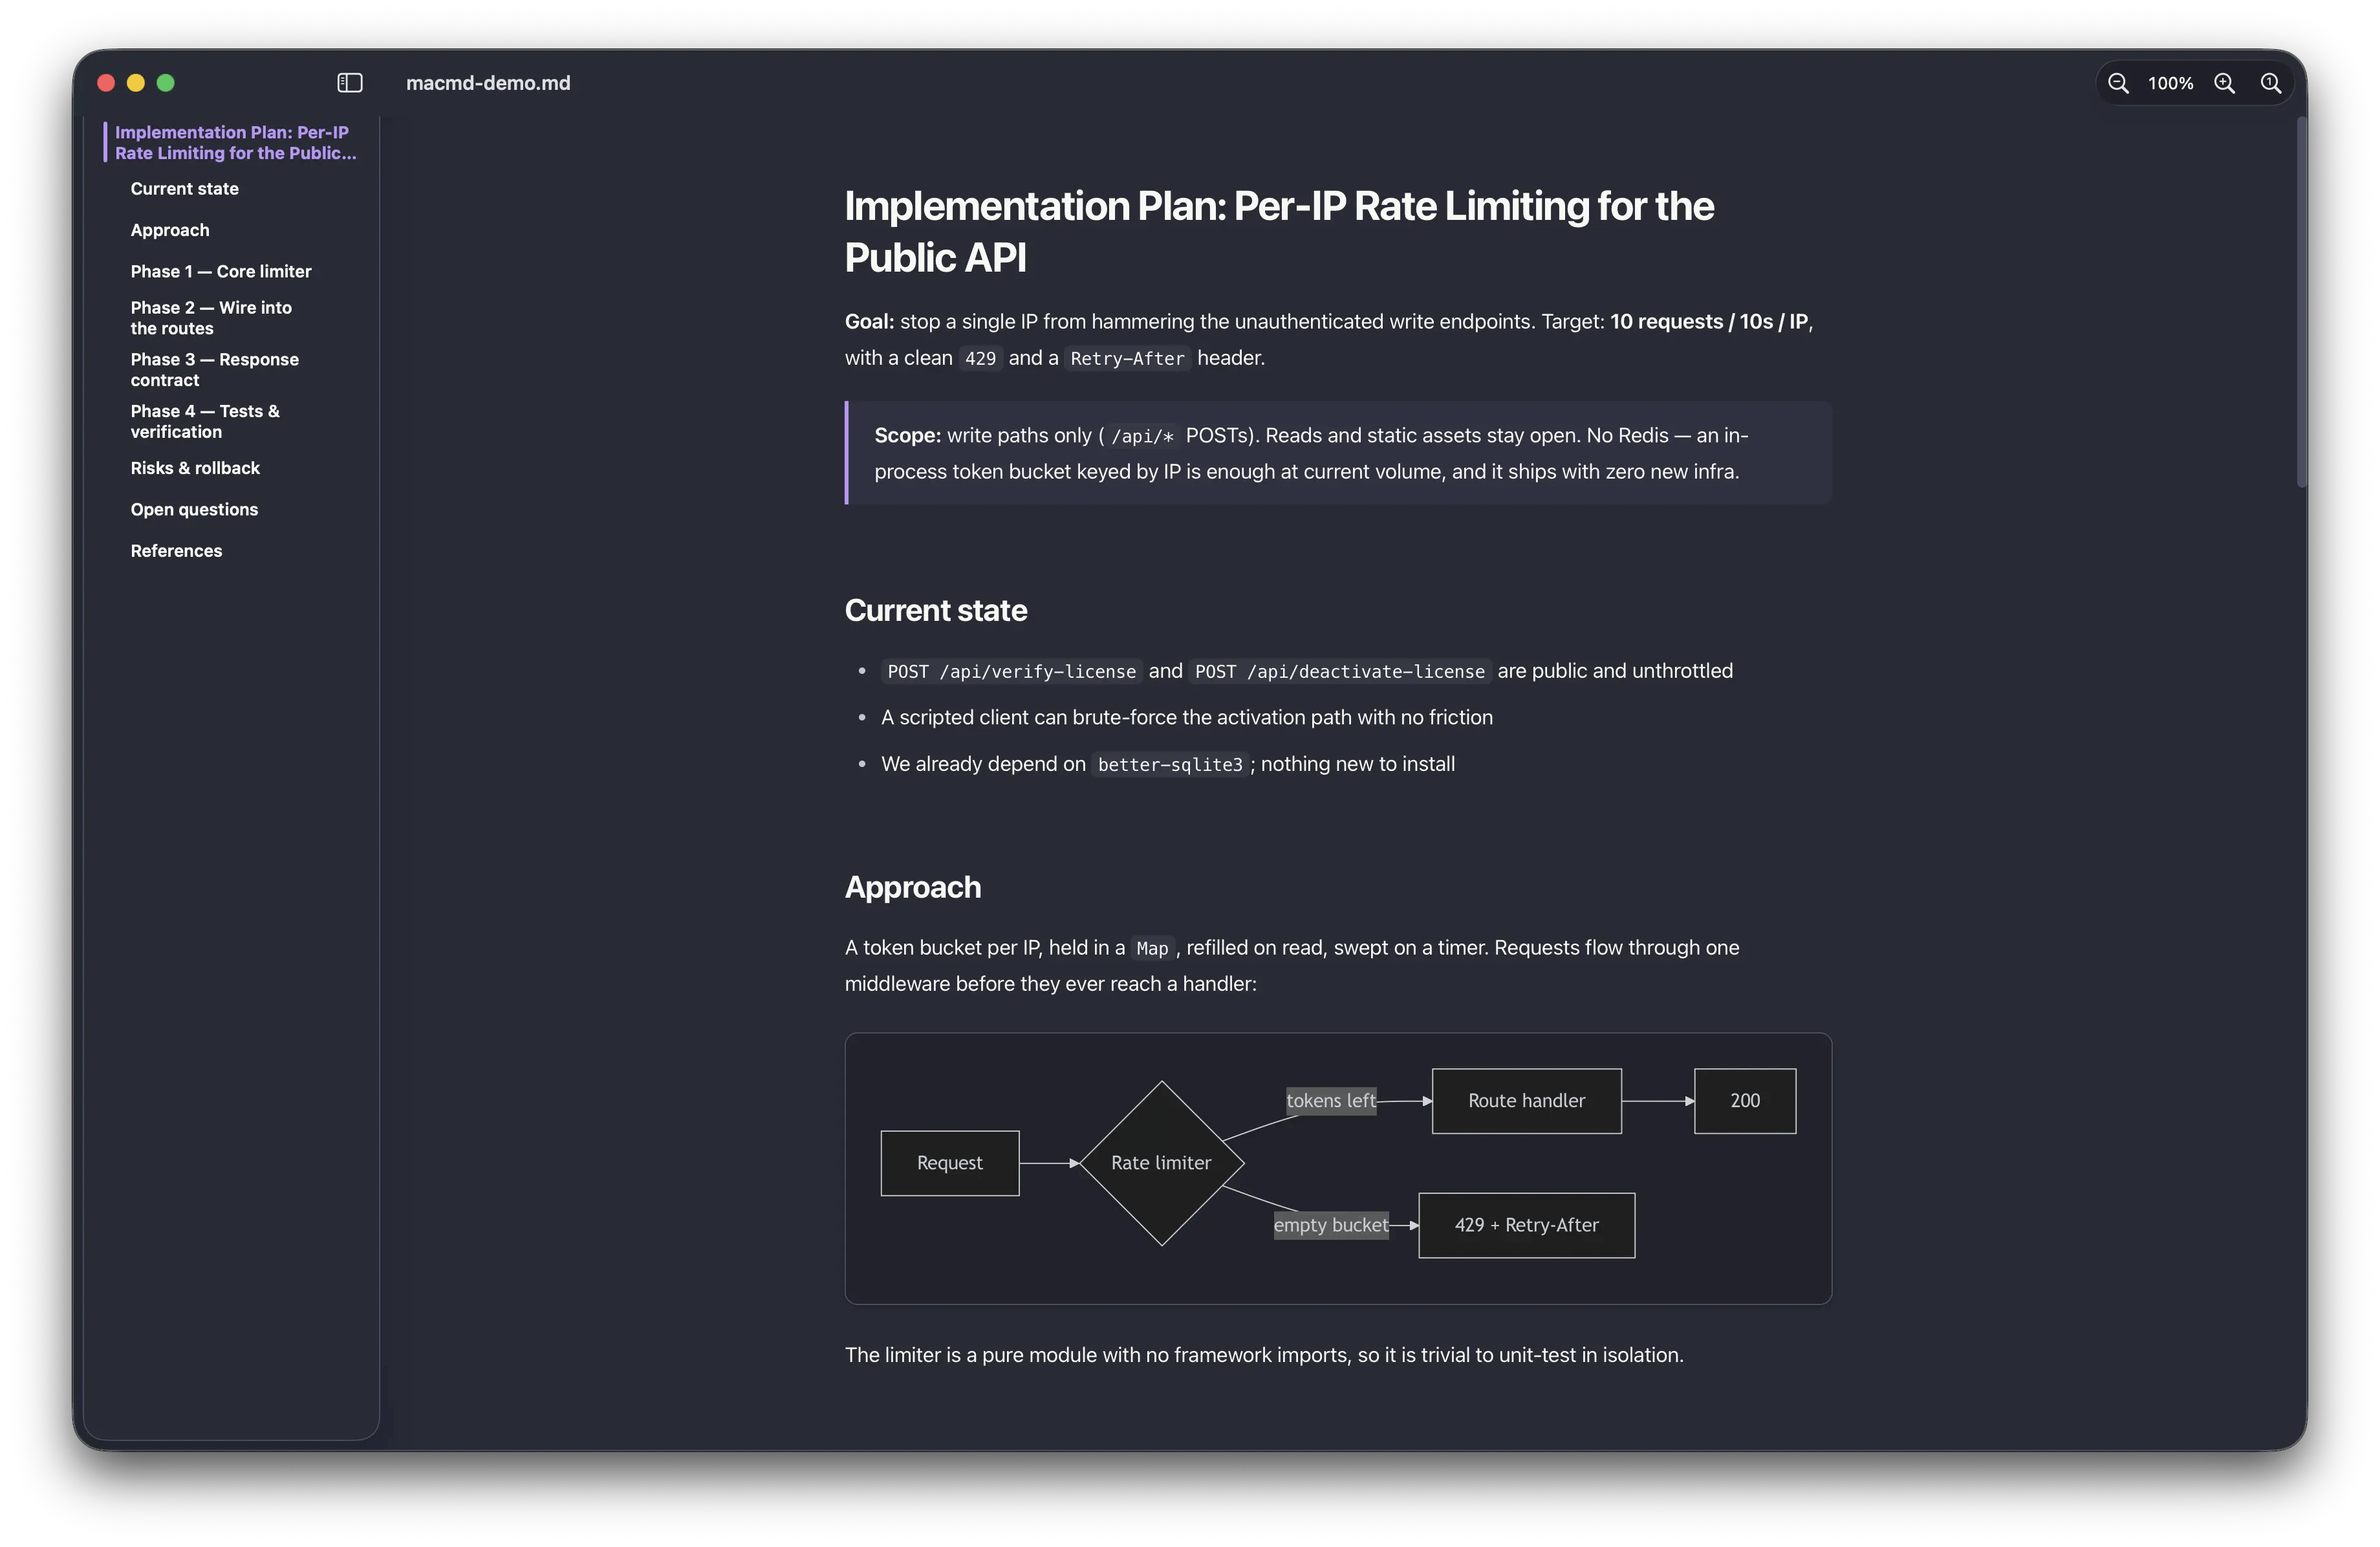This screenshot has height=1547, width=2380.
Task: Click the inline code "429" in Goal paragraph
Action: 980,358
